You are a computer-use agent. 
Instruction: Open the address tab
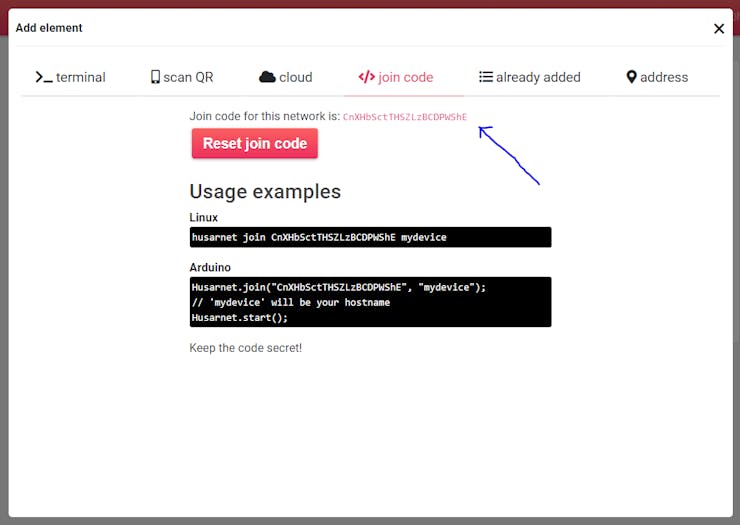(x=657, y=77)
